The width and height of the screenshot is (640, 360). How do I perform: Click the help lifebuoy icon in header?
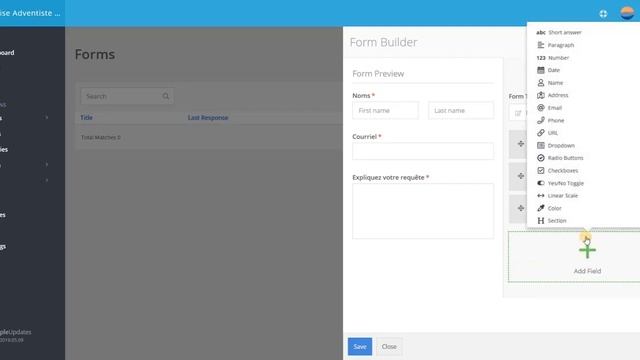pyautogui.click(x=603, y=14)
